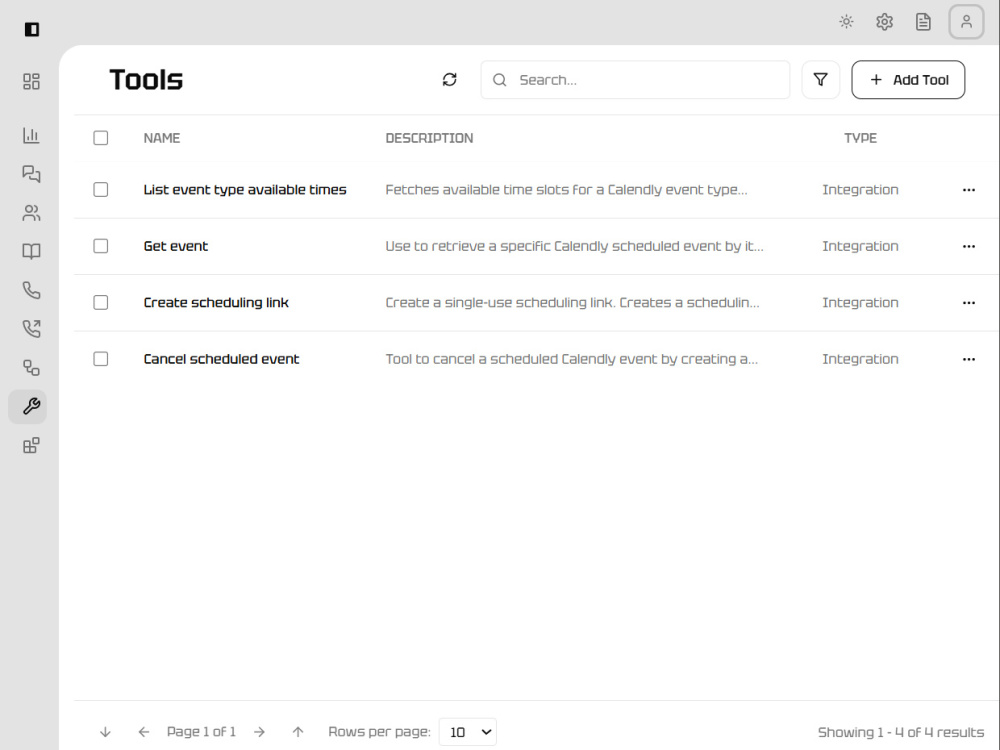Click the DESCRIPTION column header
This screenshot has width=1000, height=750.
429,138
